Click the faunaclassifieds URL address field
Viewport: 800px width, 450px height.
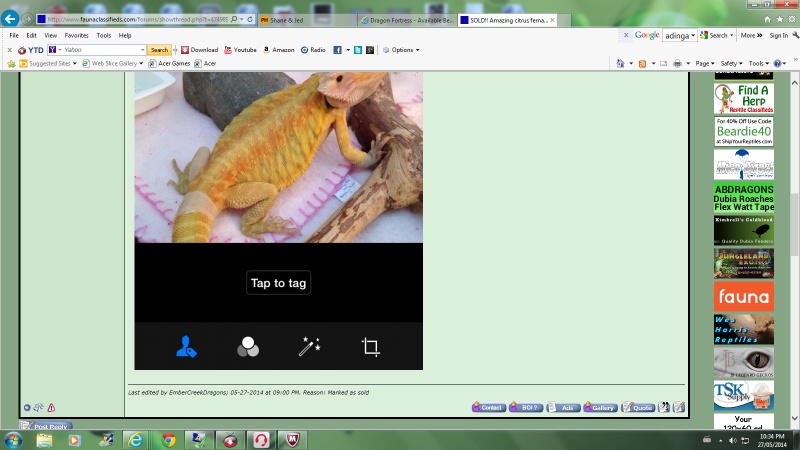pos(138,19)
